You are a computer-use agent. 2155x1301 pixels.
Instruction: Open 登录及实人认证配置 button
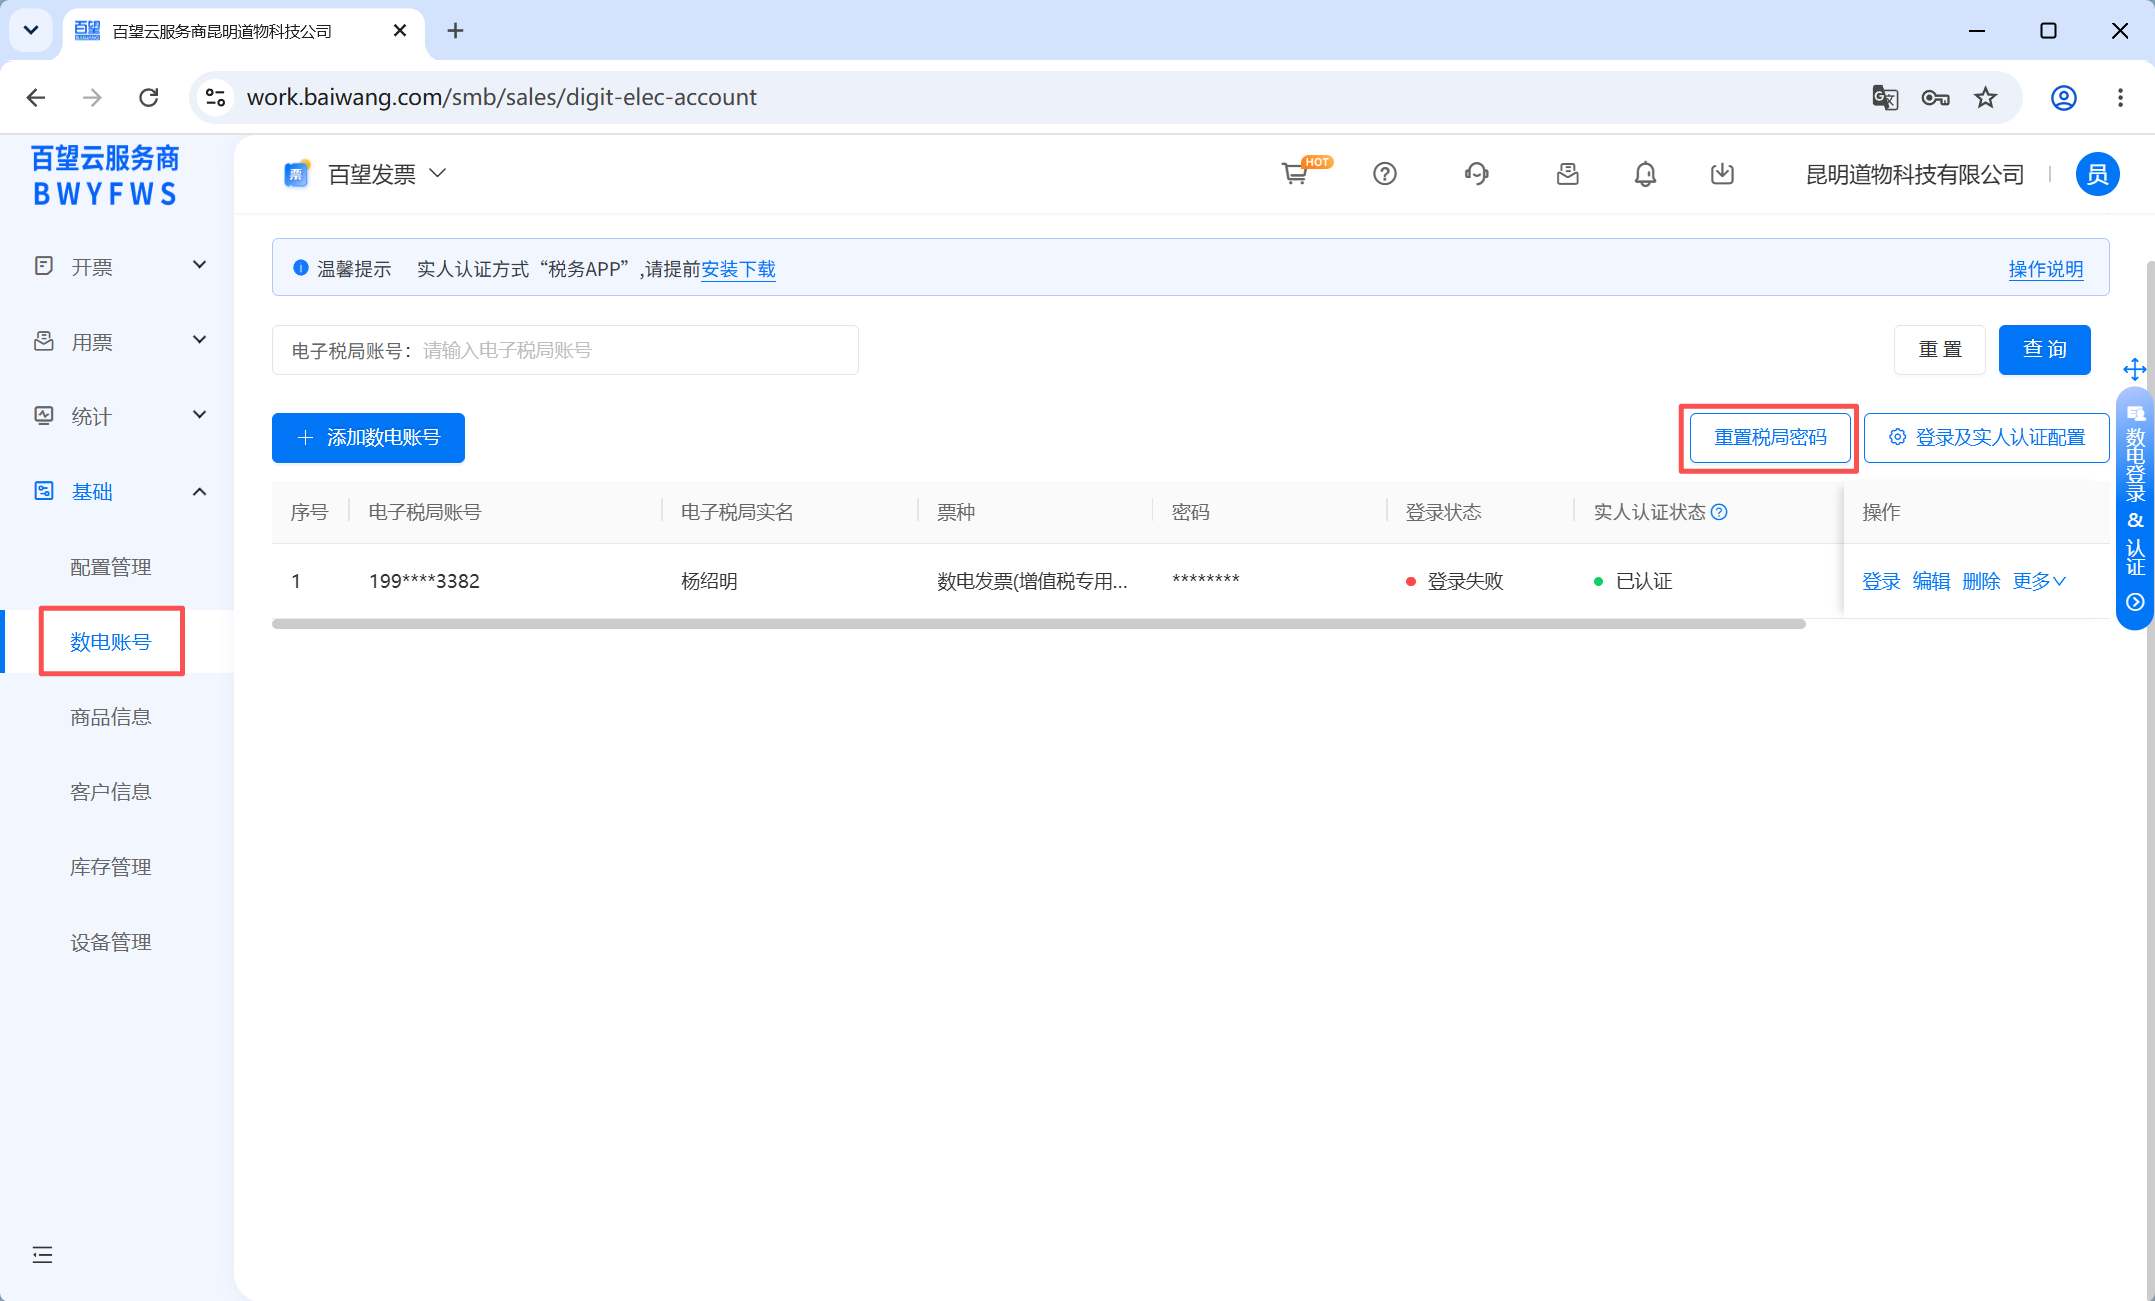coord(1986,438)
